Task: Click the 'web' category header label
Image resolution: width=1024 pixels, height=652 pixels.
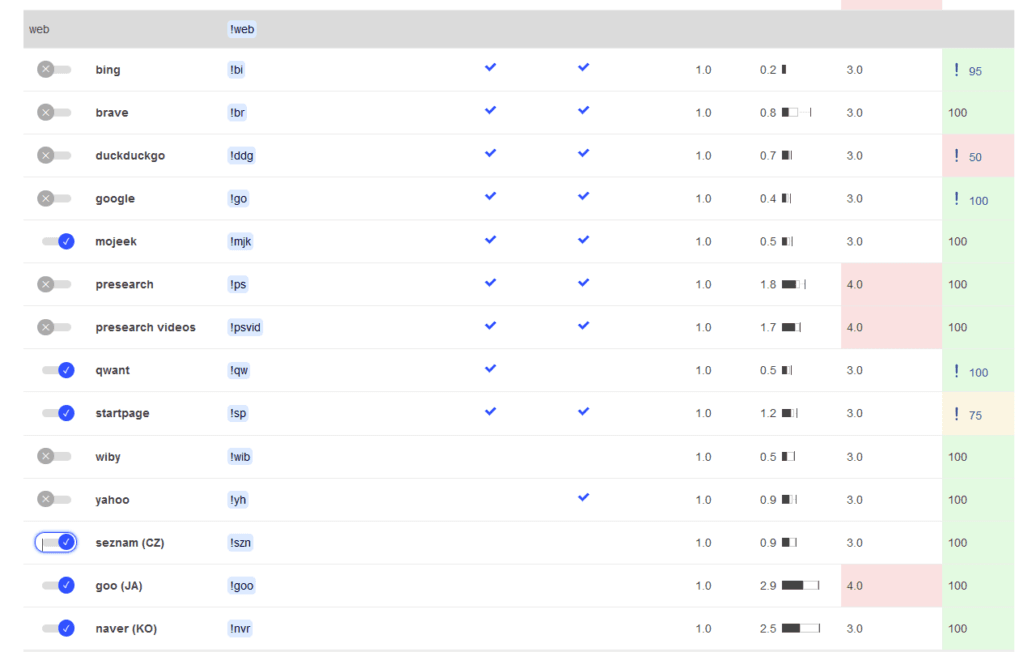Action: click(x=39, y=29)
